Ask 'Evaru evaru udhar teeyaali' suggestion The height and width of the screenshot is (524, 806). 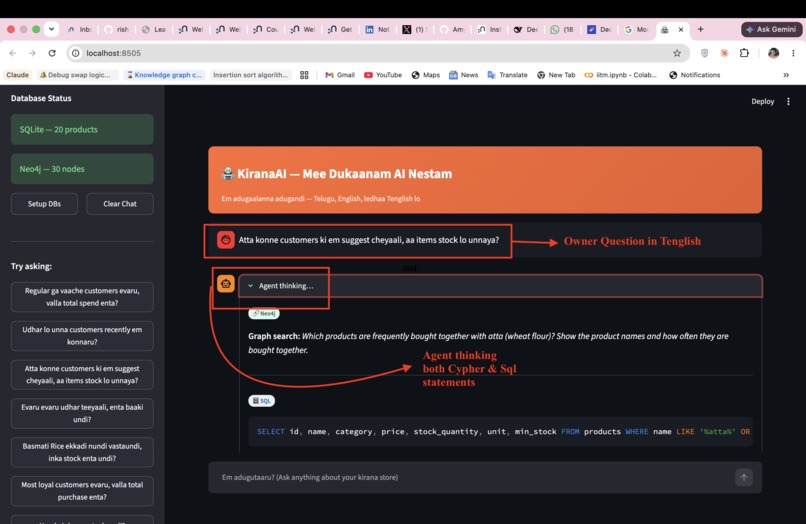[x=82, y=413]
